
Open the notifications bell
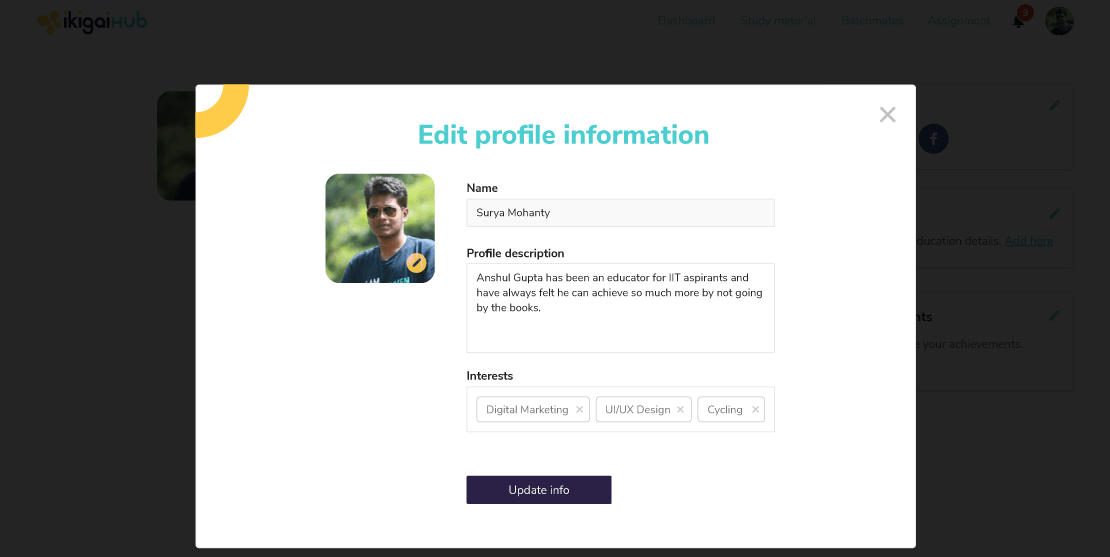pyautogui.click(x=1019, y=21)
